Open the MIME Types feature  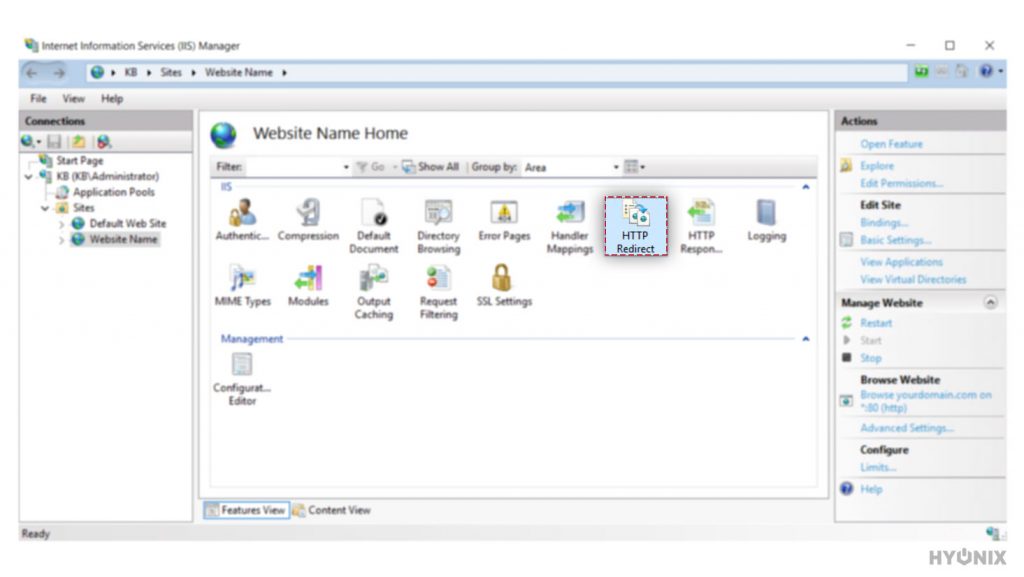[243, 290]
